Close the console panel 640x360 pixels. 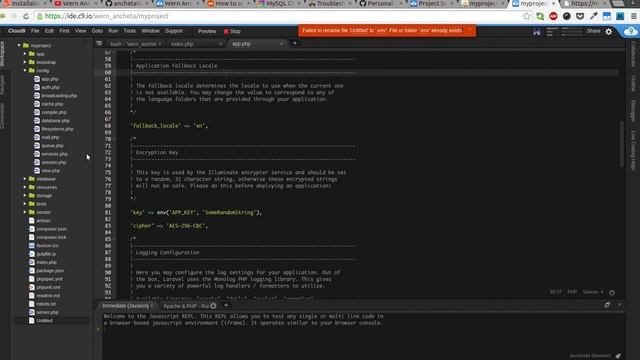620,305
